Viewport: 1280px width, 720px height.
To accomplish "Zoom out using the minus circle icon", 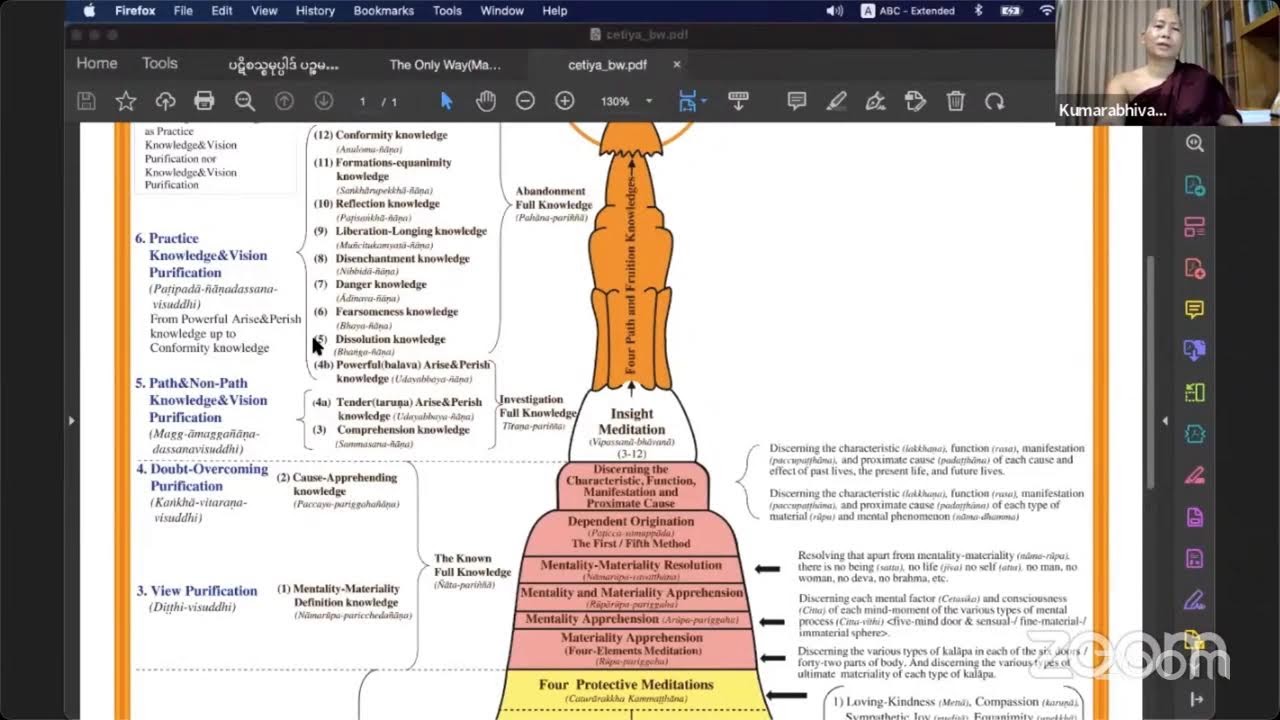I will [525, 101].
